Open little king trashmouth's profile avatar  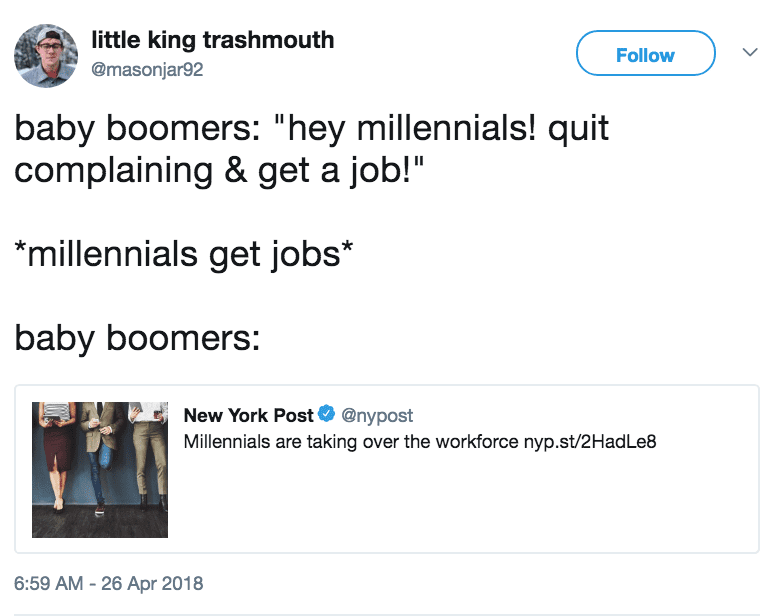pyautogui.click(x=46, y=56)
